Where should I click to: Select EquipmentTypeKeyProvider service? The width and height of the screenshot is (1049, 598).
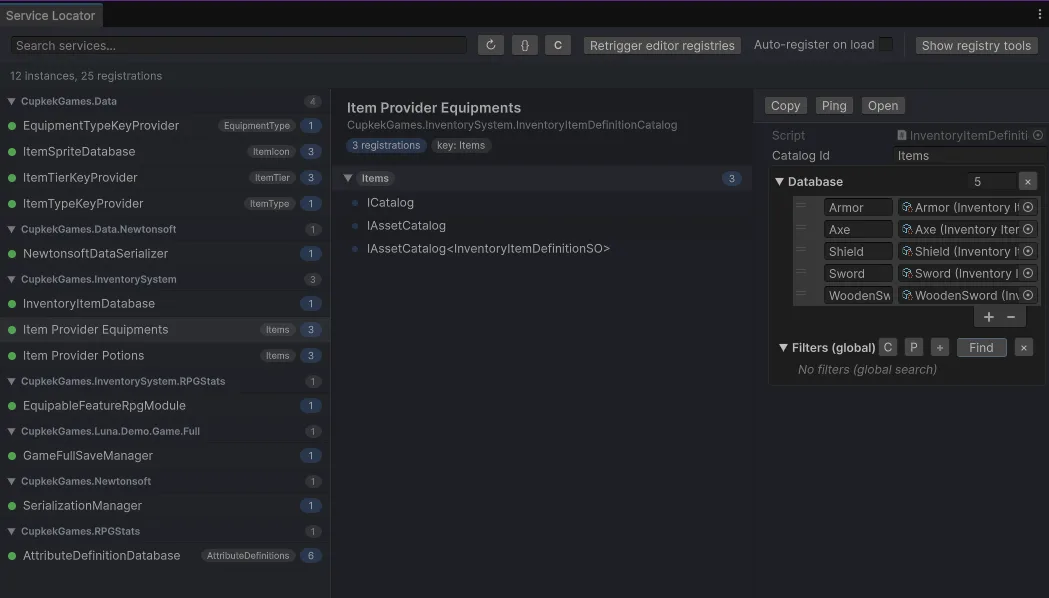click(x=165, y=126)
